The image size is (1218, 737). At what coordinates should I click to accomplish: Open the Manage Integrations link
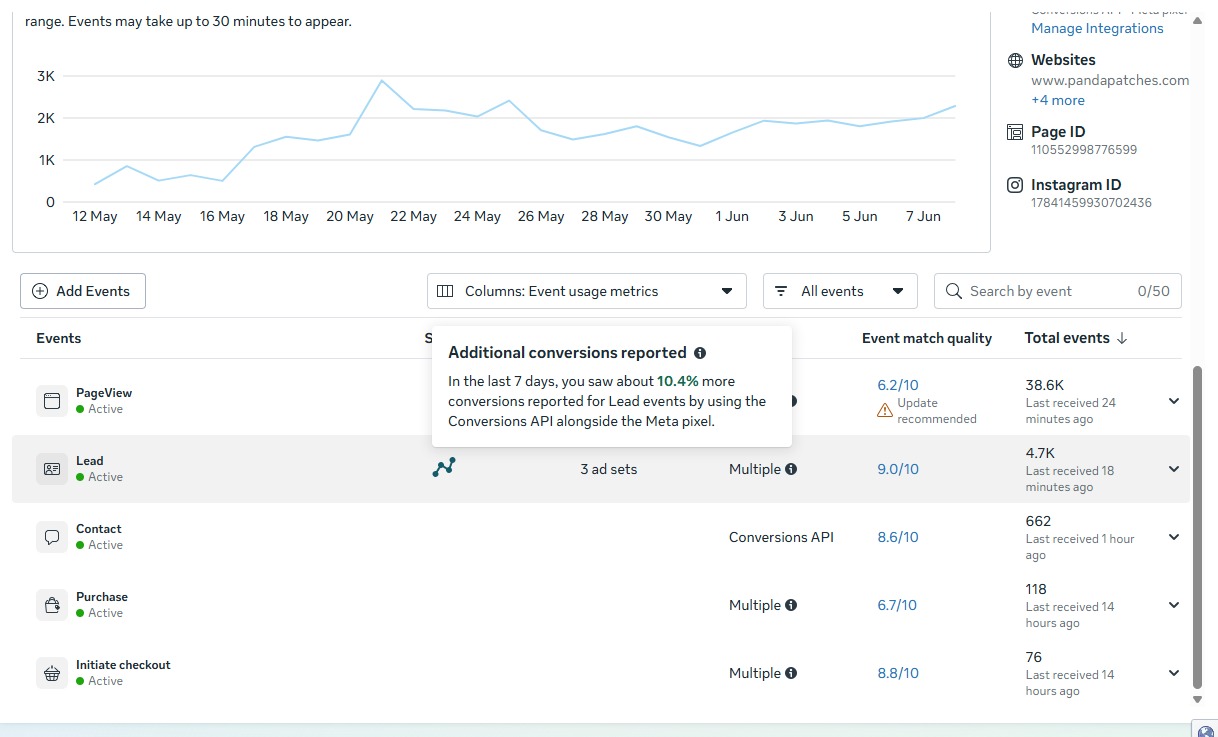(1097, 28)
